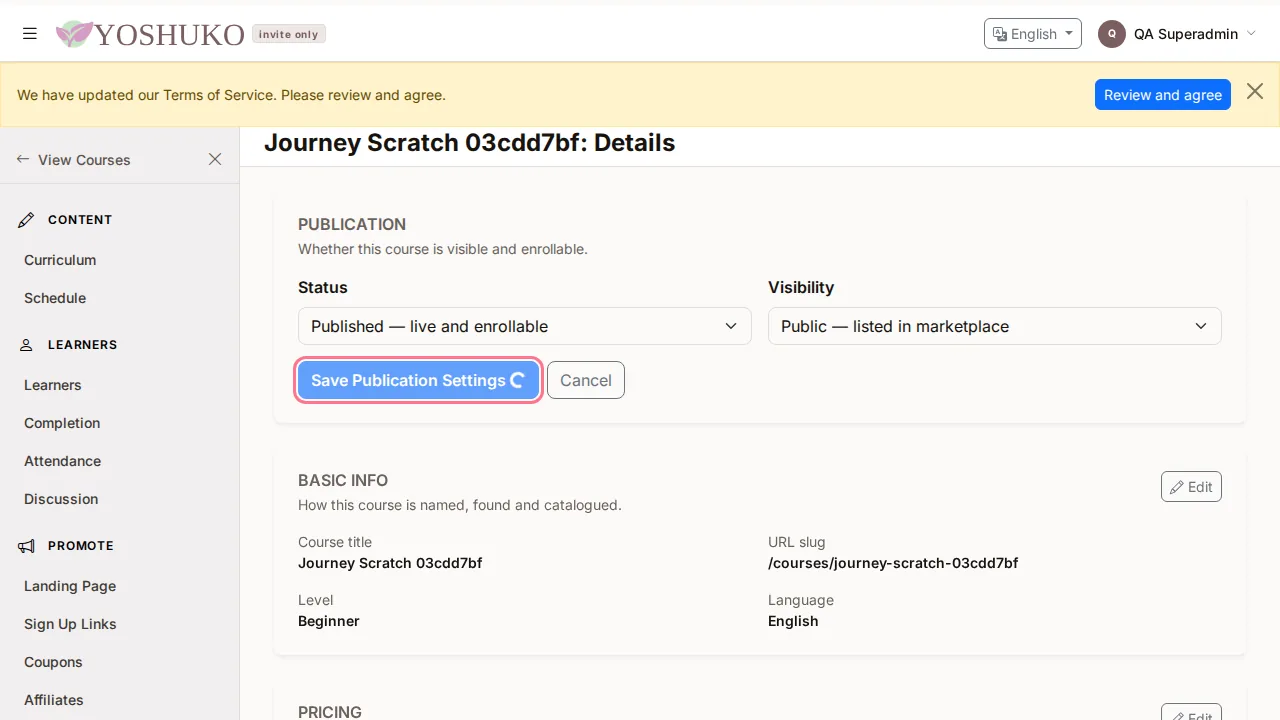Edit the Pricing section

1191,714
